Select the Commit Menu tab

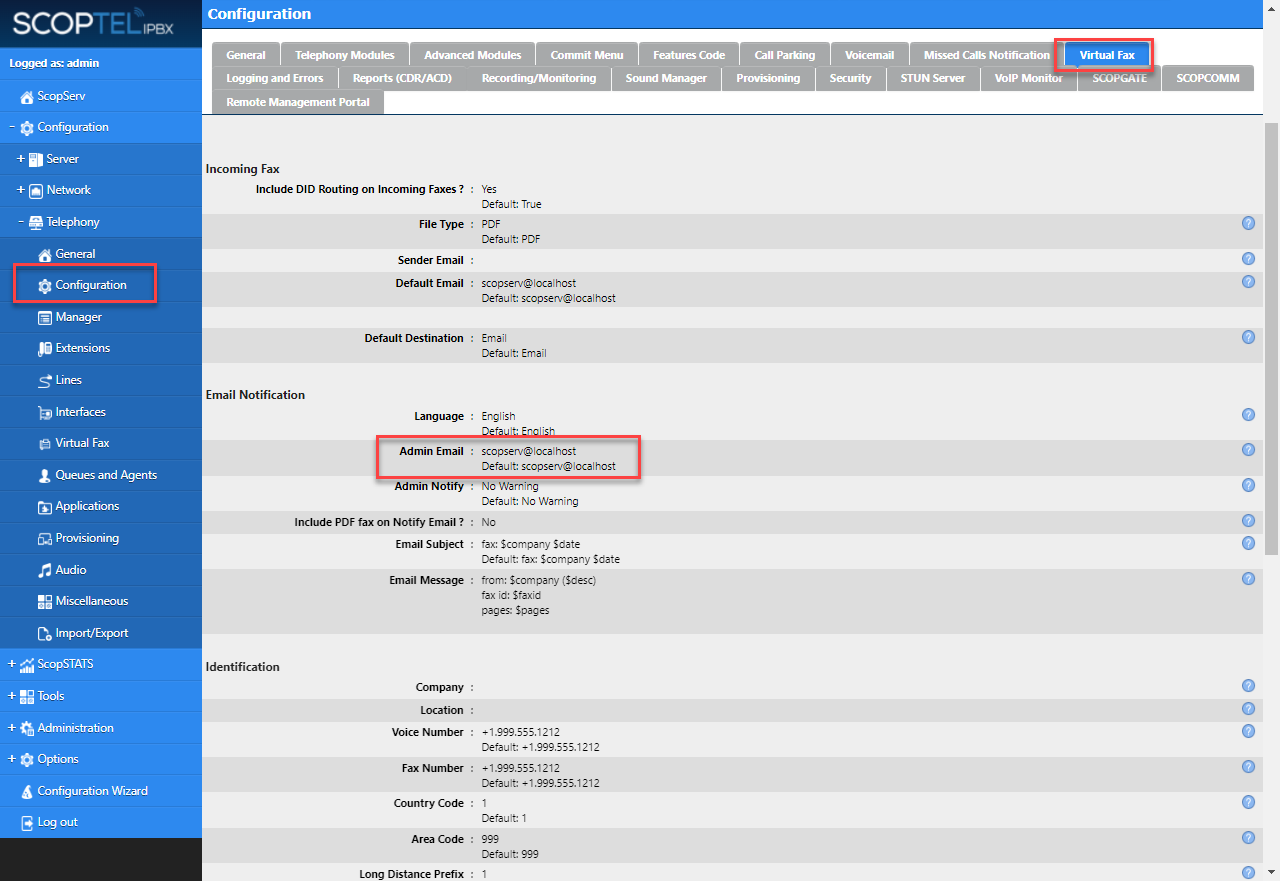[587, 55]
